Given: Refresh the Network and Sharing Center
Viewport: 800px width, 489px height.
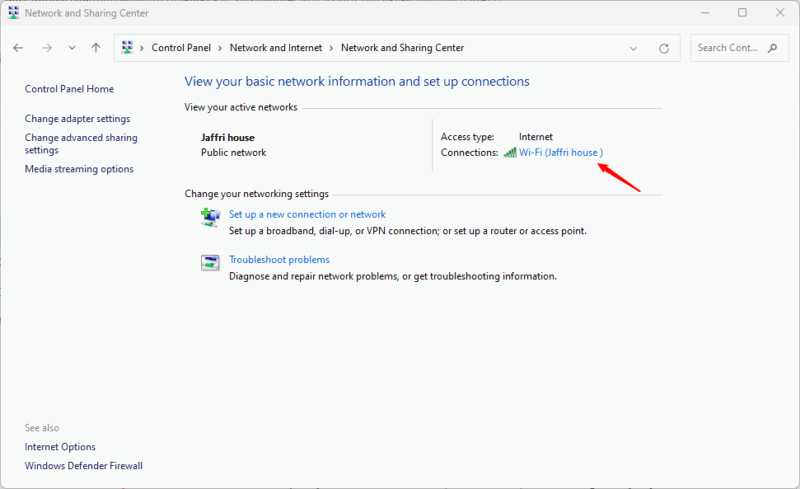Looking at the screenshot, I should coord(664,48).
